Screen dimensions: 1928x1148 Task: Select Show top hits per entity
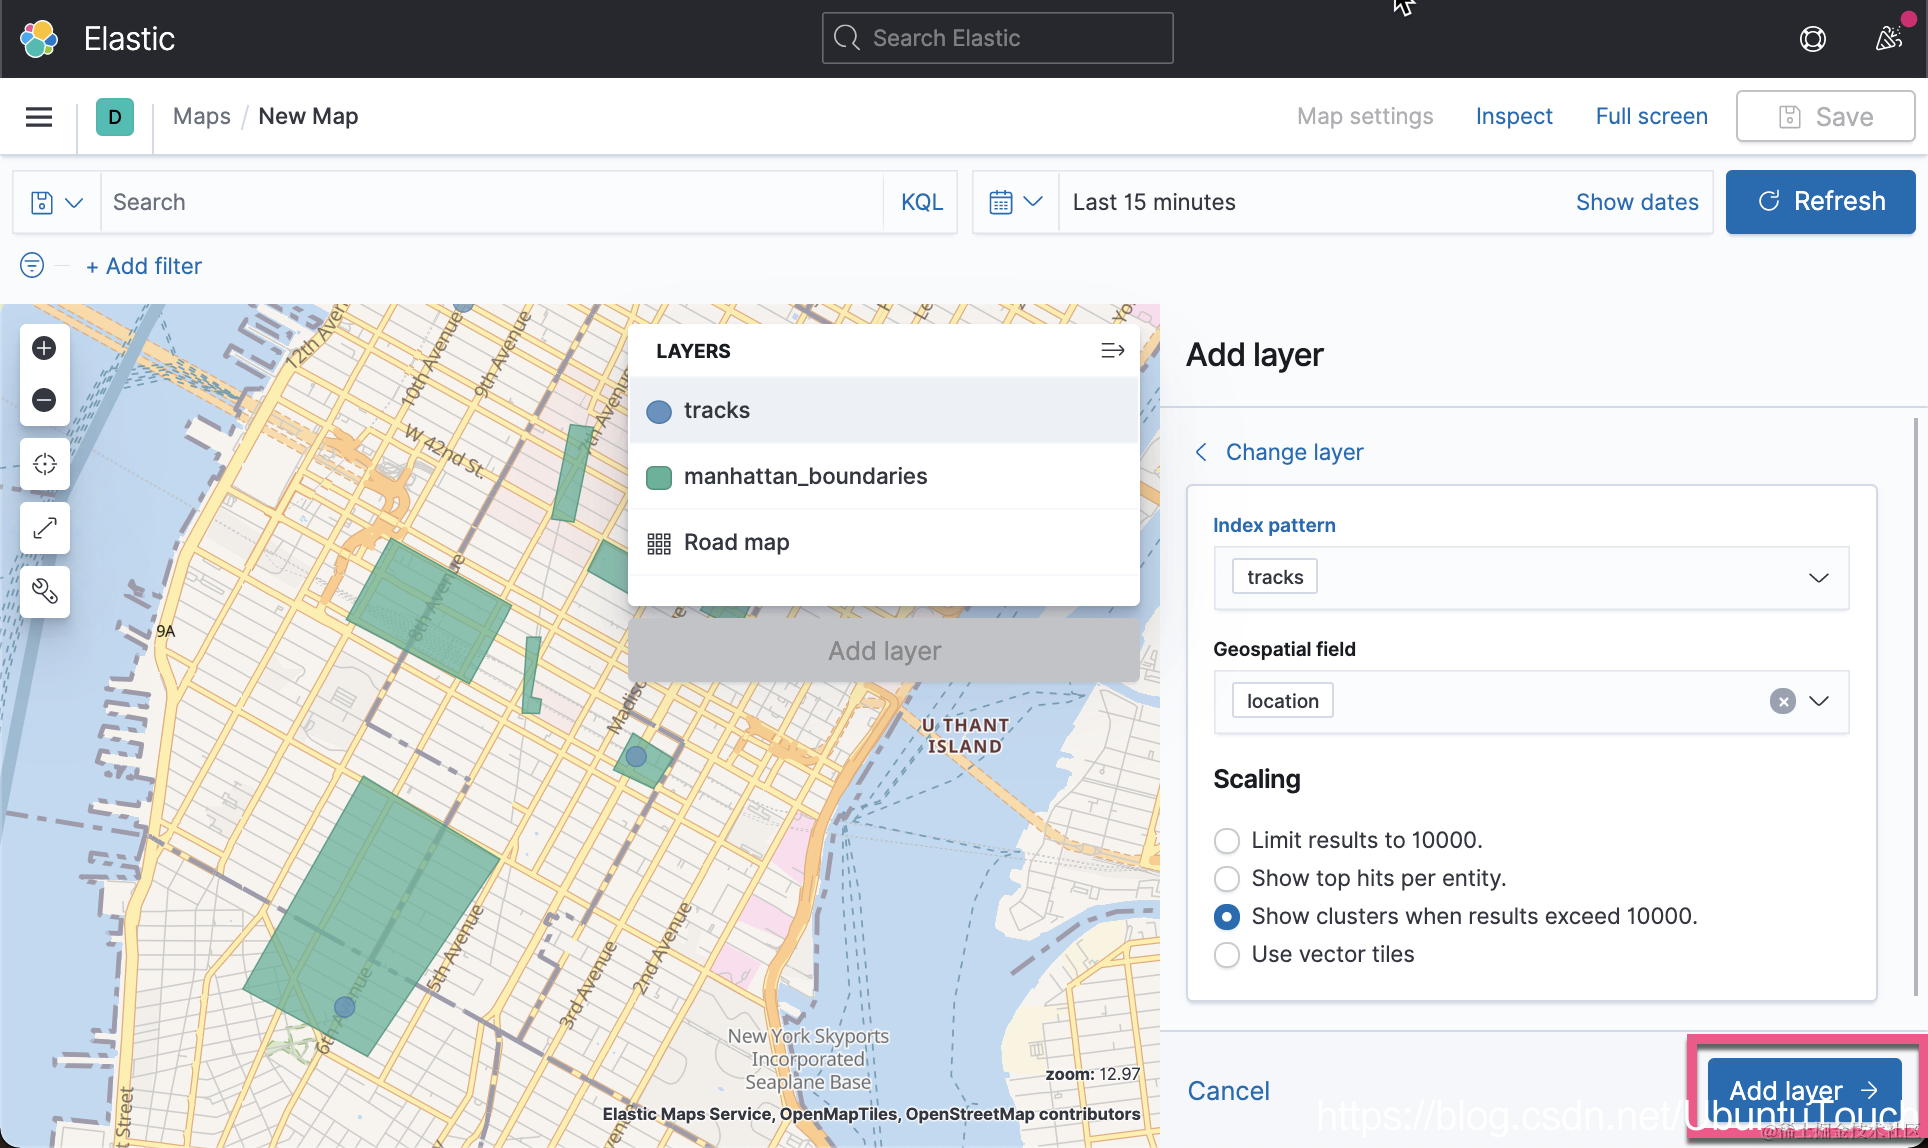coord(1227,879)
